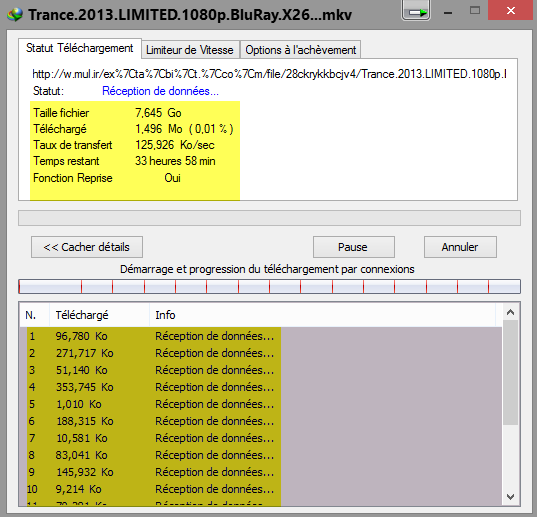Viewport: 537px width, 517px height.
Task: Click file size value 7,645 Go
Action: pyautogui.click(x=158, y=113)
